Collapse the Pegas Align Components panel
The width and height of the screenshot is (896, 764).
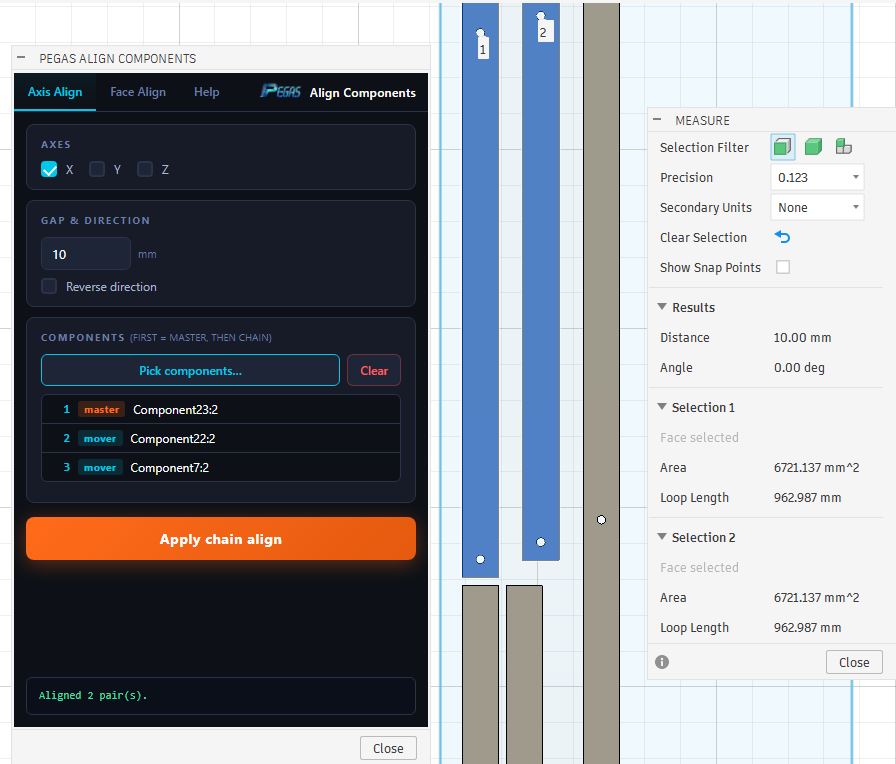pyautogui.click(x=21, y=57)
